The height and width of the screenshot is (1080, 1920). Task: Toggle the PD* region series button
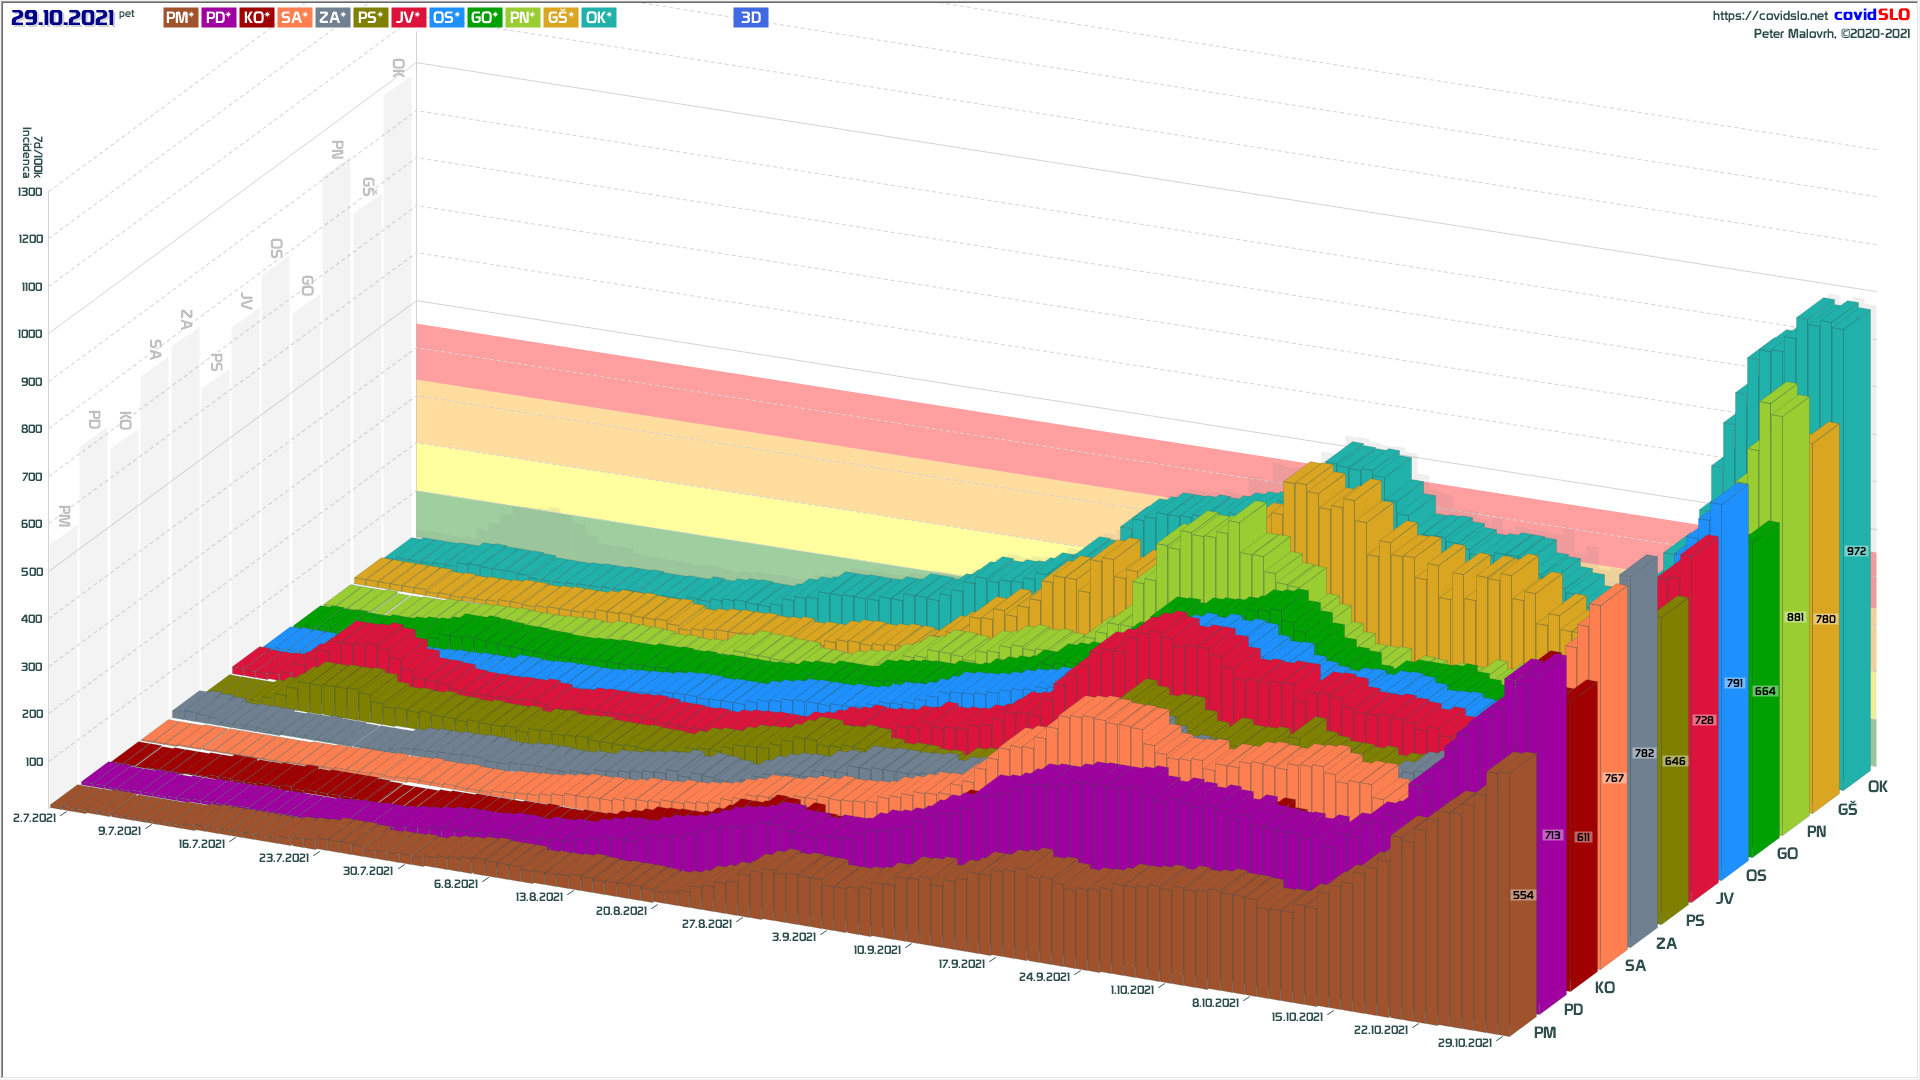pos(218,18)
